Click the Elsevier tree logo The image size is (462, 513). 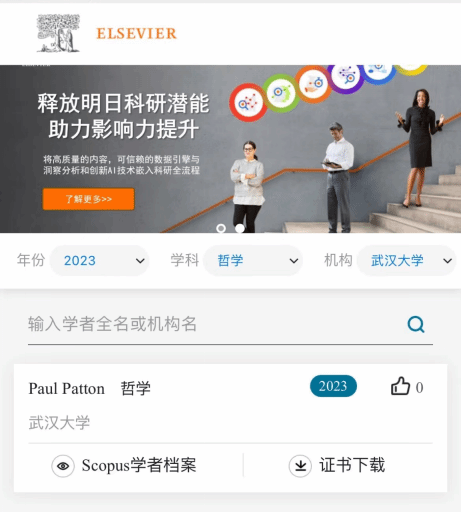[58, 33]
